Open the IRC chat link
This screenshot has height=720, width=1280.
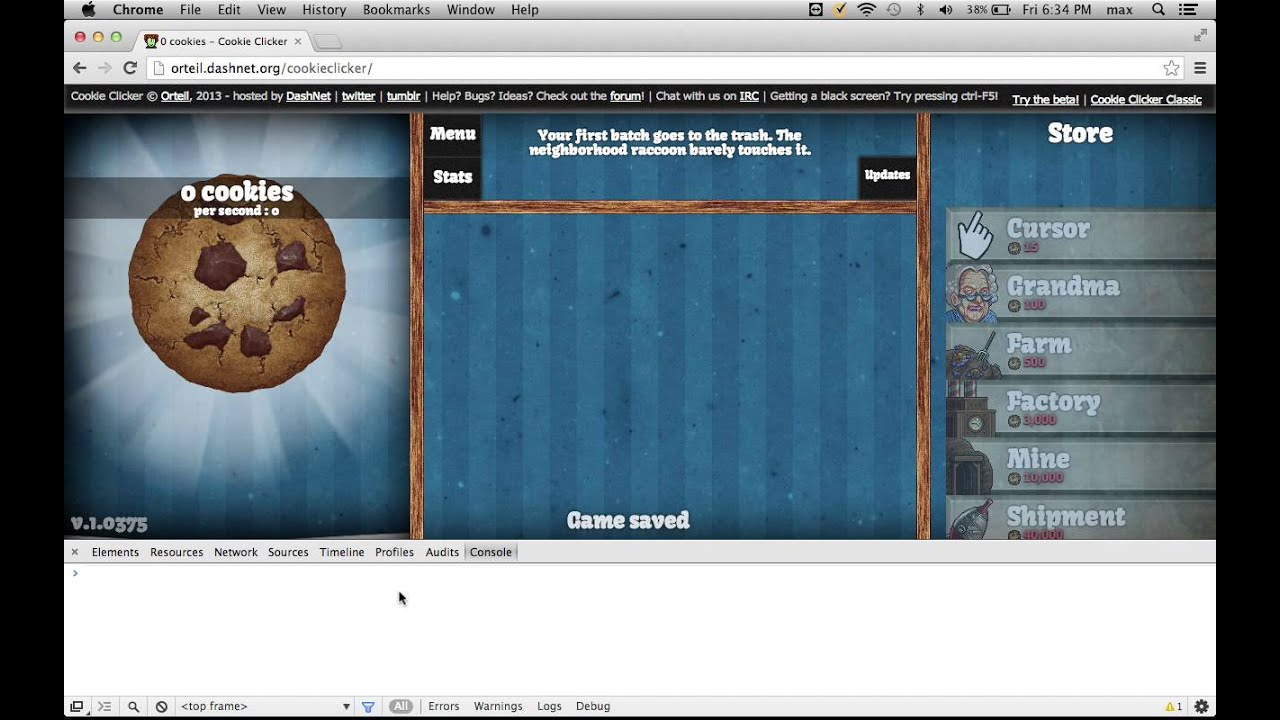pyautogui.click(x=749, y=96)
